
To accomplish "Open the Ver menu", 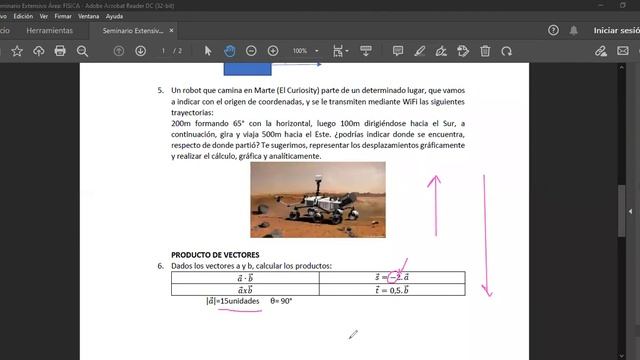I will (44, 16).
